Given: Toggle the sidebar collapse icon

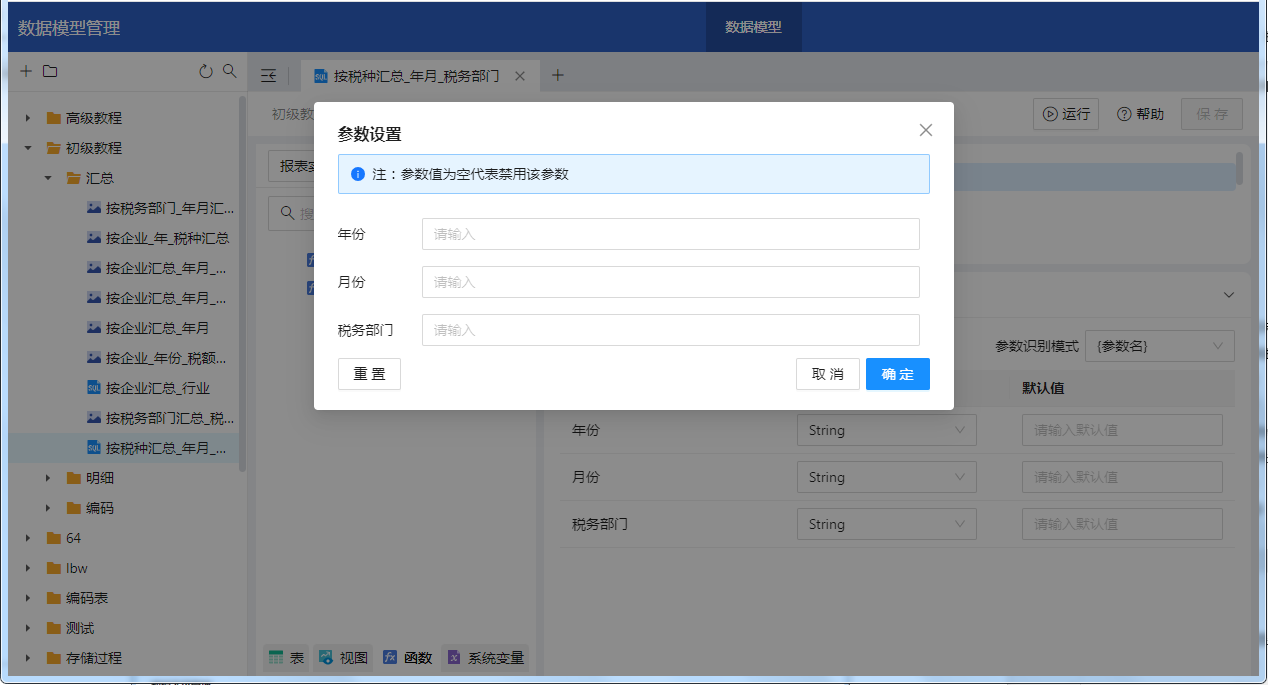Looking at the screenshot, I should (269, 76).
